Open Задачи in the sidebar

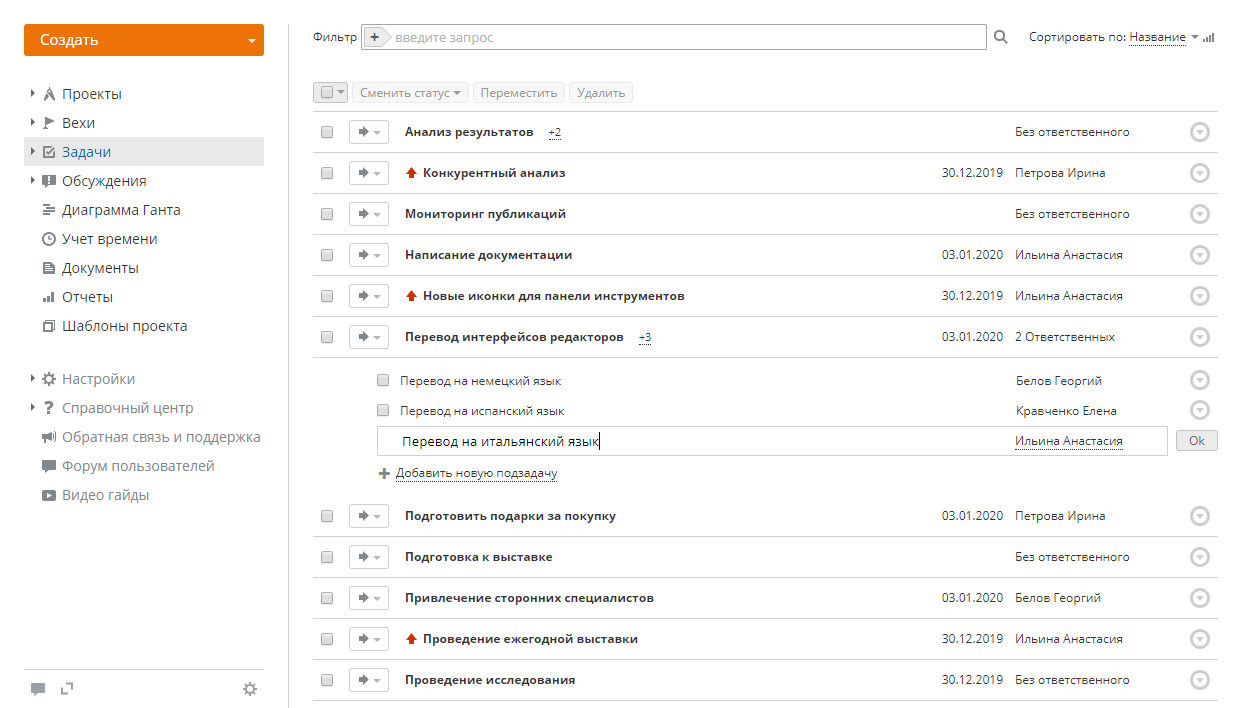coord(86,152)
